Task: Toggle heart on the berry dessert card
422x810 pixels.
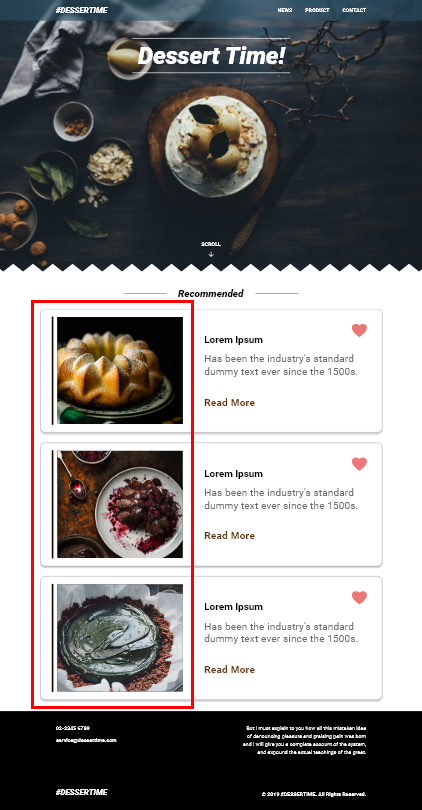Action: tap(360, 464)
